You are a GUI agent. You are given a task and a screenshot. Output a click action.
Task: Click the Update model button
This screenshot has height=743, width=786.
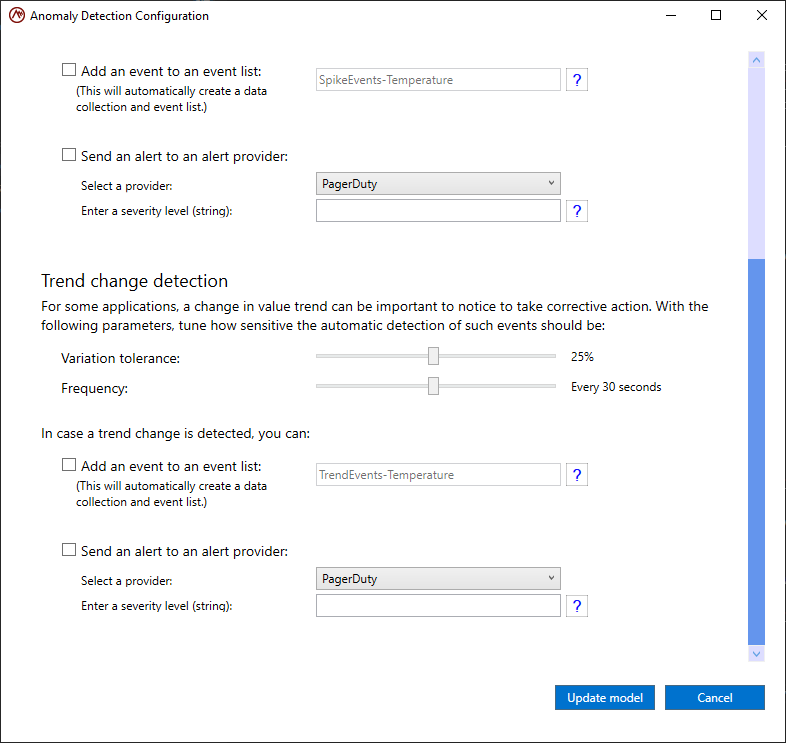(605, 697)
